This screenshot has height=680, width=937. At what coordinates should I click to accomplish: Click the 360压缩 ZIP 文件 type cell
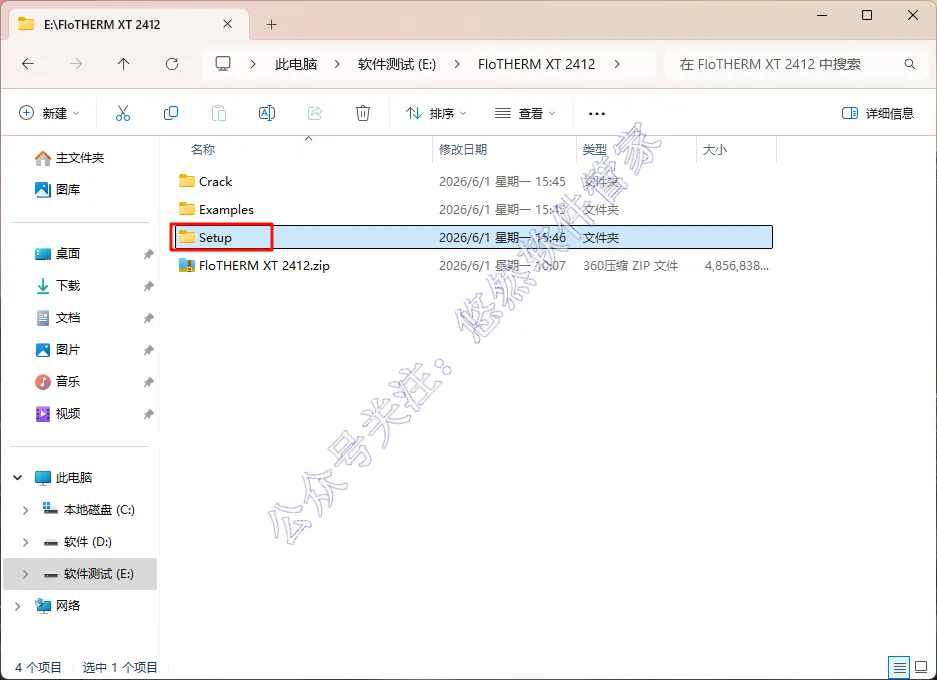coord(630,265)
